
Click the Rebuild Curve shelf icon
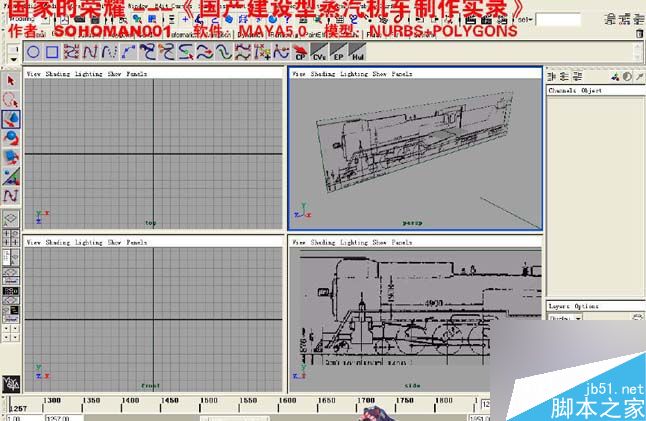pyautogui.click(x=242, y=52)
